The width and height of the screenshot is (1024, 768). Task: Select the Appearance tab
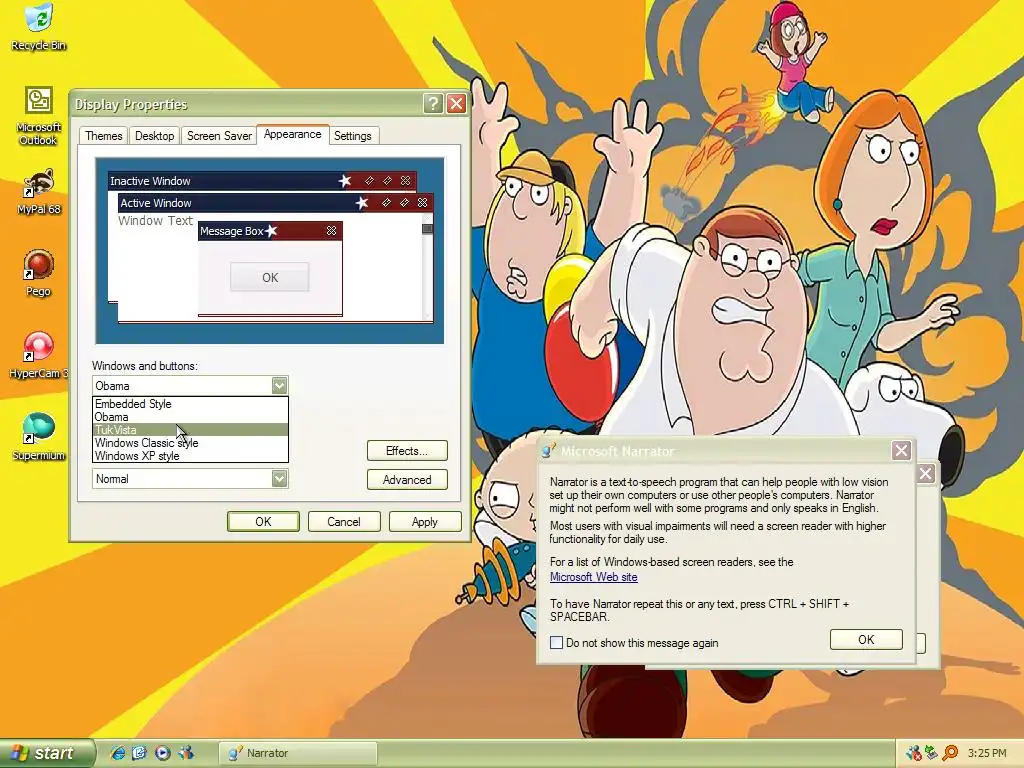[293, 134]
